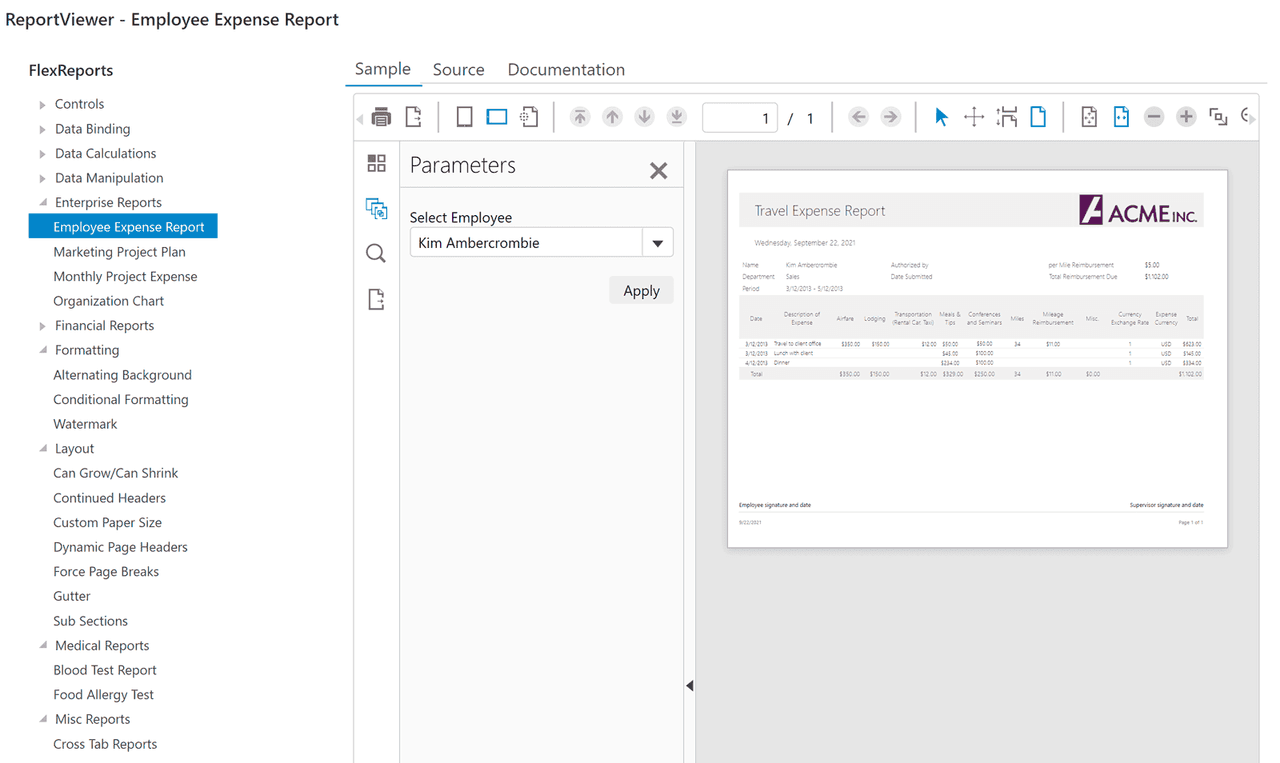Go to previous page up arrow
Screen dimensions: 1280x763
[x=612, y=117]
